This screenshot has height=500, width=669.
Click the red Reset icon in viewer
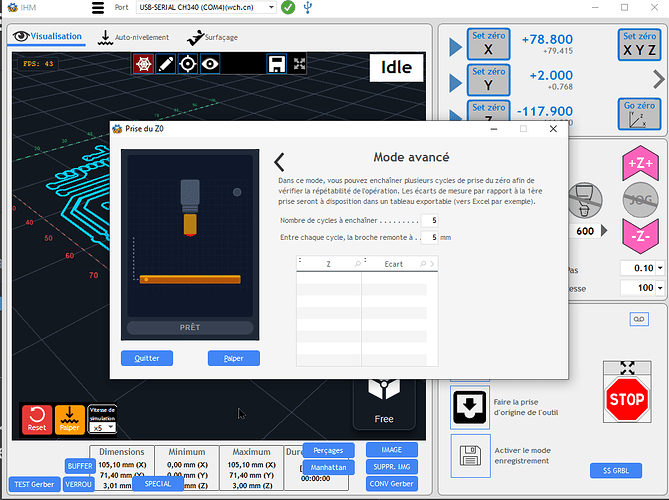coord(37,419)
